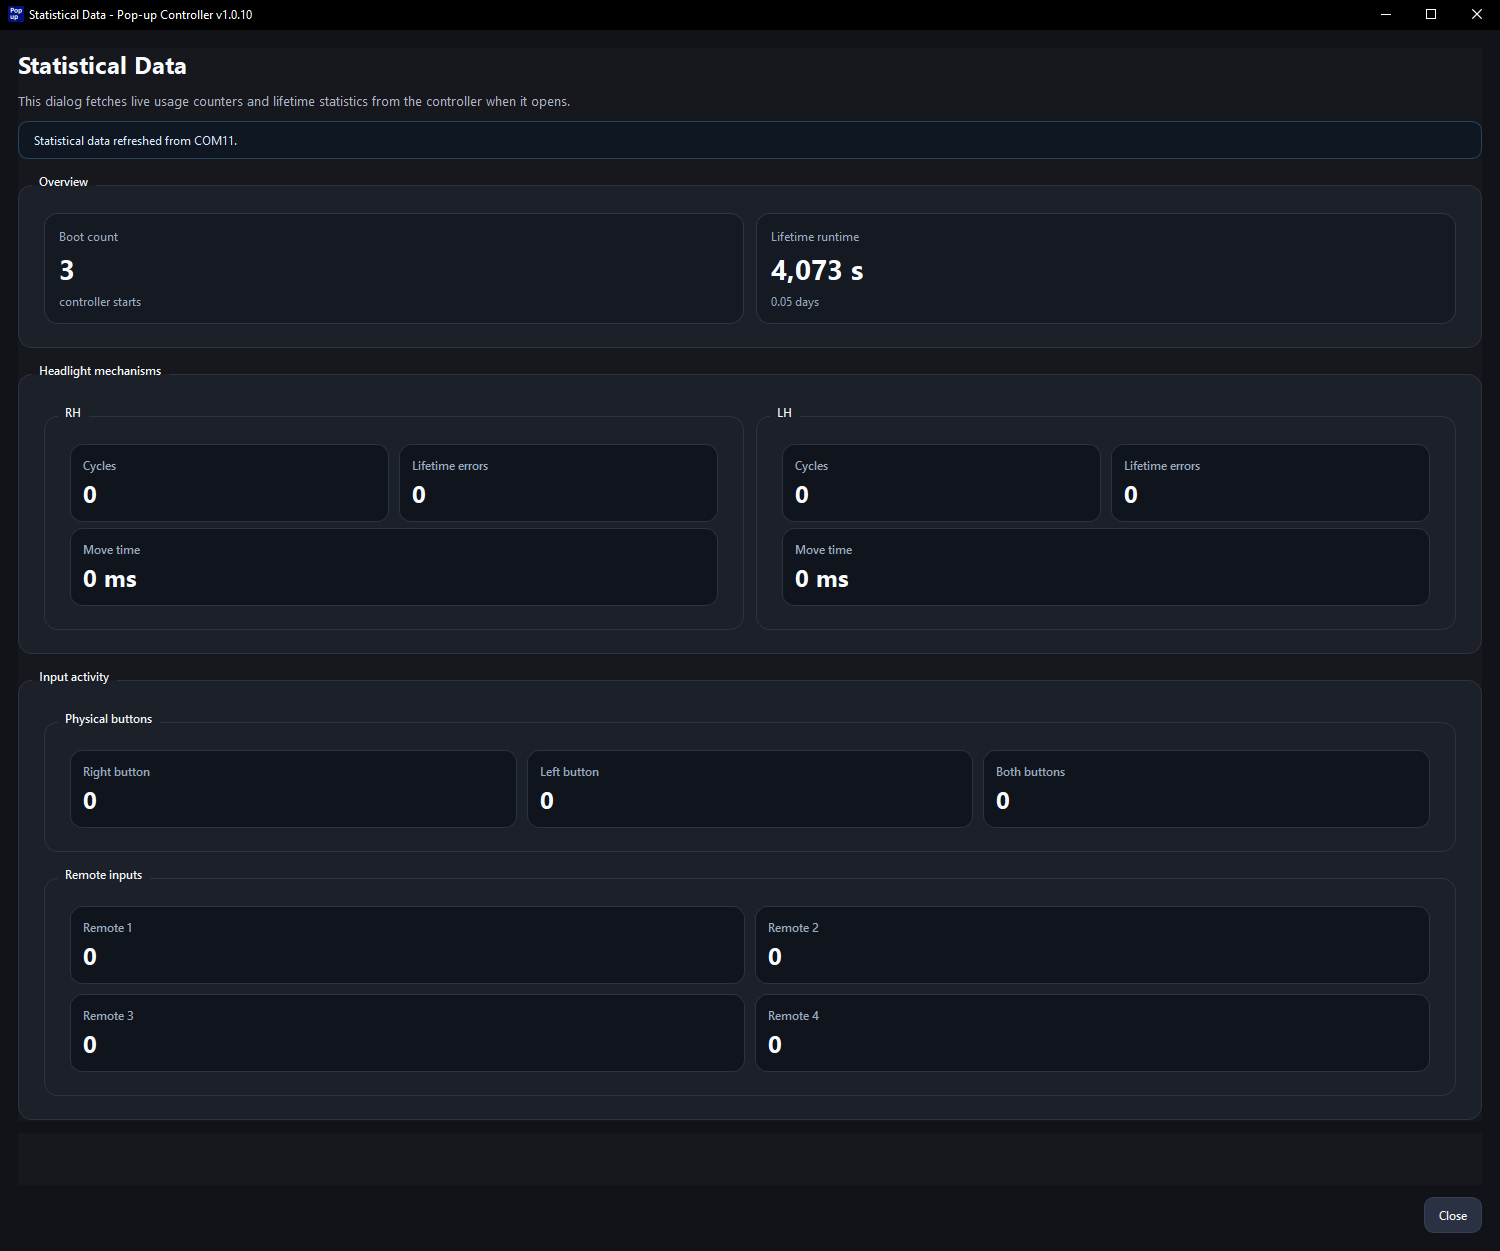Screen dimensions: 1500x1251
Task: Select the Remote 4 counter
Action: pos(1092,1033)
